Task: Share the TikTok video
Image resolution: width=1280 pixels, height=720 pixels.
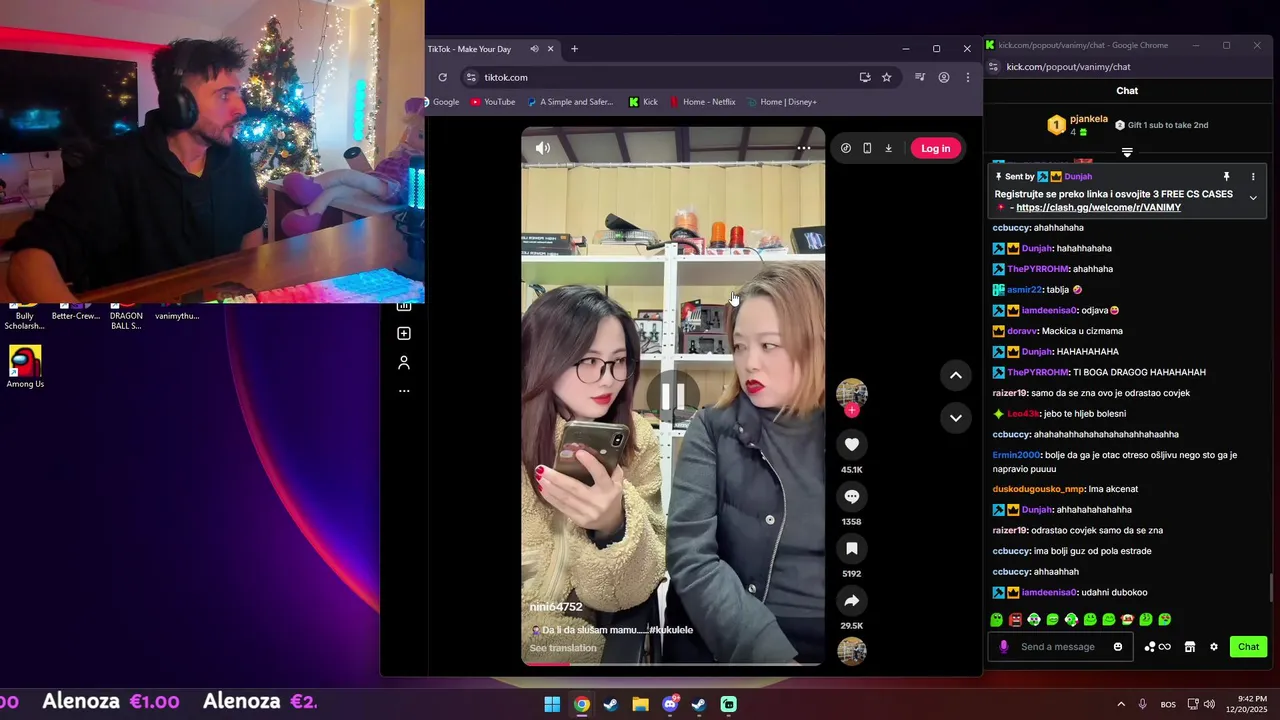Action: point(852,601)
